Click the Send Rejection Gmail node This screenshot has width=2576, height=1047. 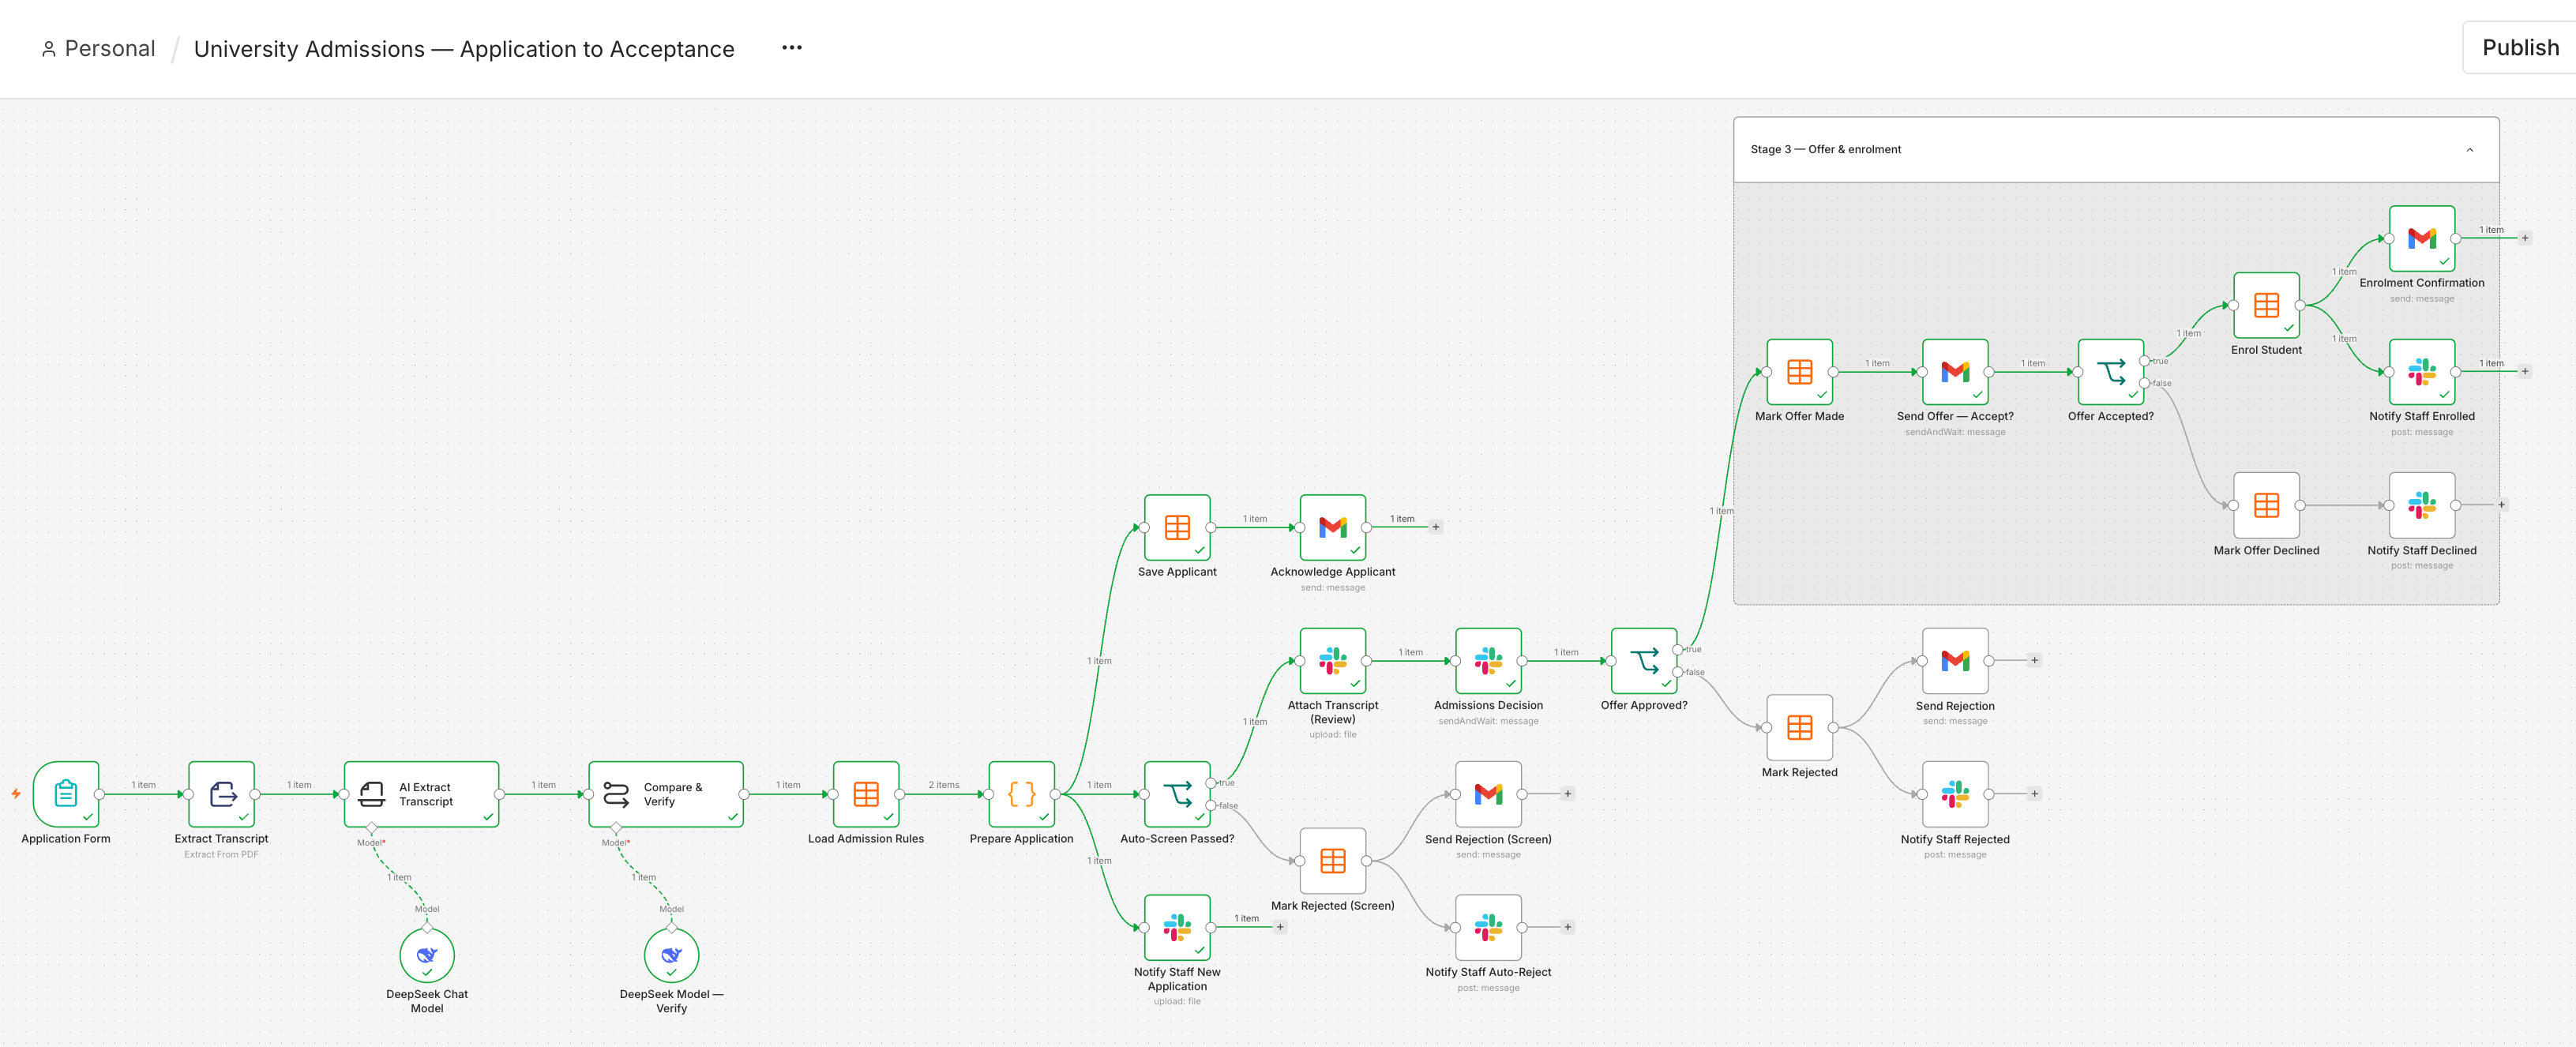[x=1955, y=660]
